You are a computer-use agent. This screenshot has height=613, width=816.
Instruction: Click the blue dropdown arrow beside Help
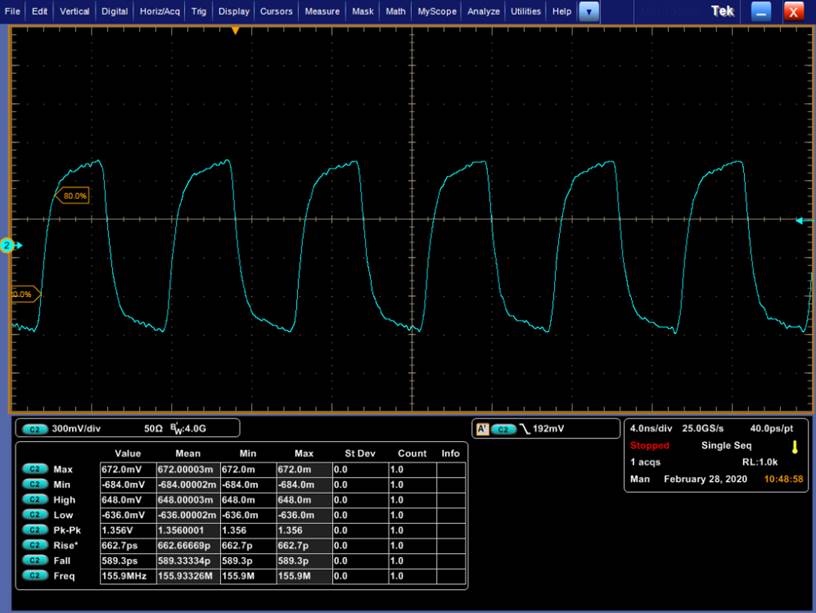coord(589,11)
